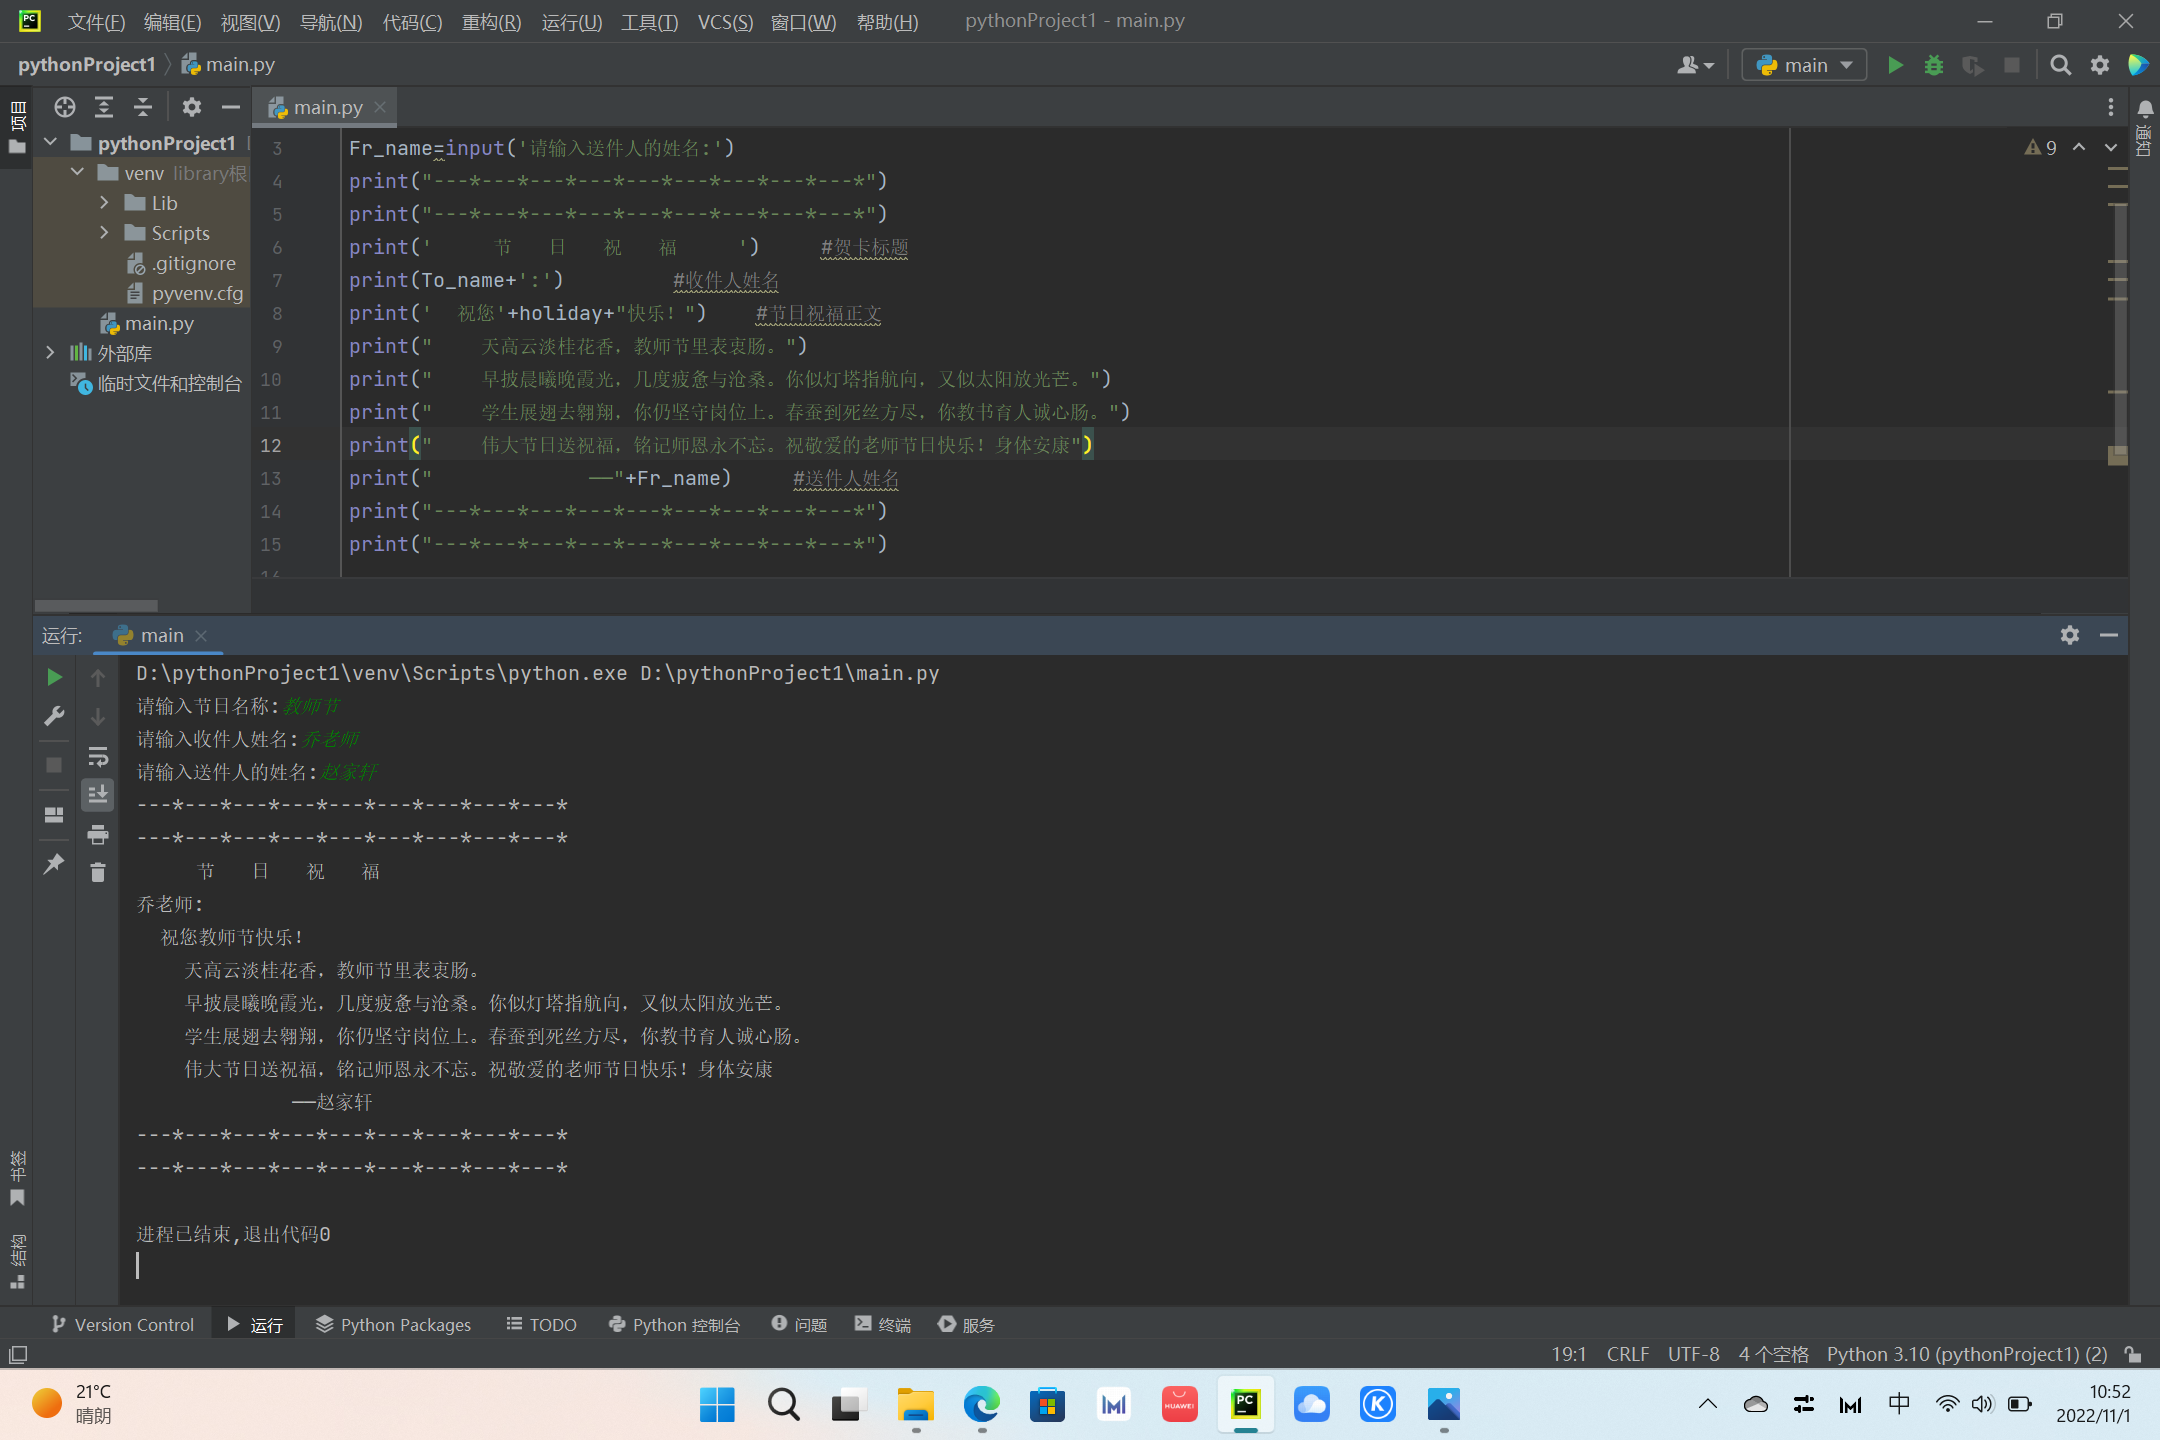Open the main run configuration dropdown
Image resolution: width=2160 pixels, height=1440 pixels.
1805,65
